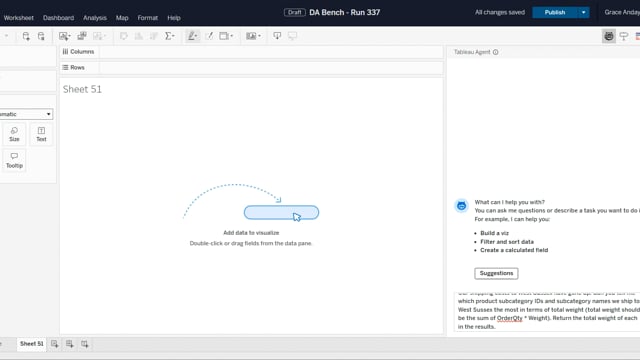Open the Dashboard menu
This screenshot has height=360, width=640.
pos(58,18)
